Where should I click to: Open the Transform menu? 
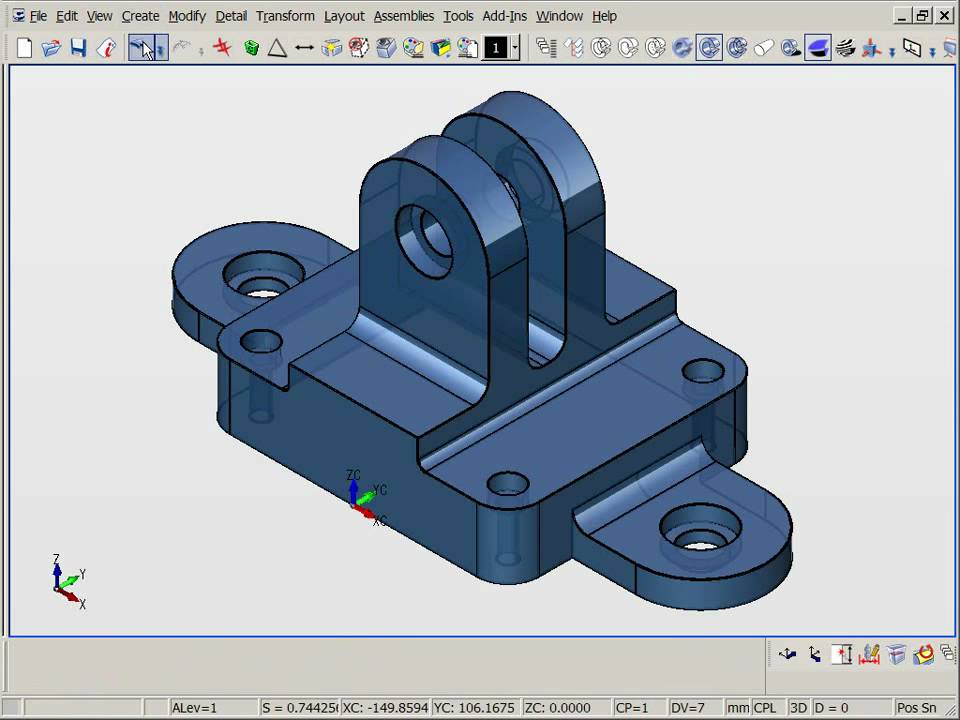click(285, 16)
